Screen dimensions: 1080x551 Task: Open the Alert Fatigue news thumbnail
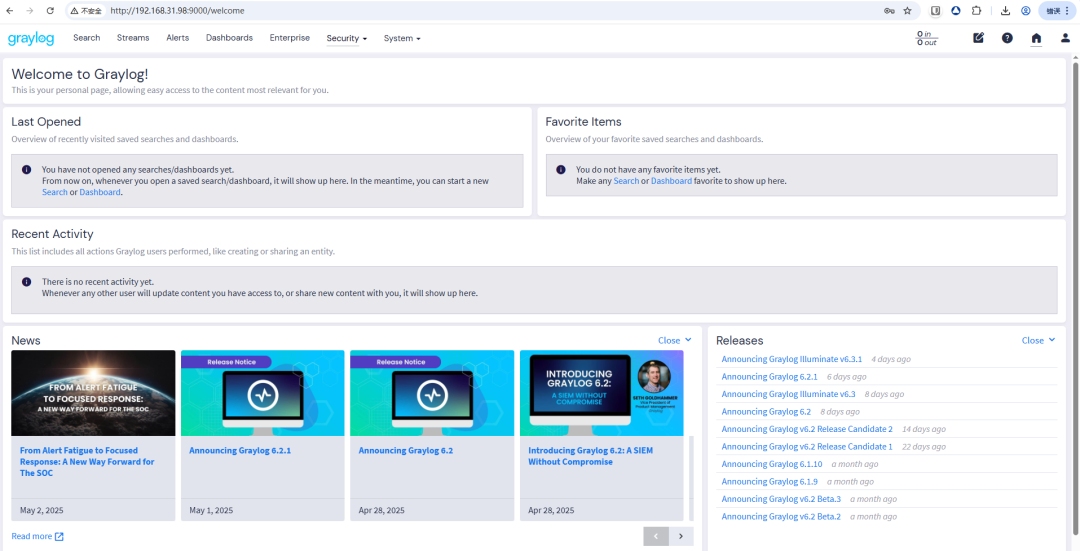click(93, 393)
